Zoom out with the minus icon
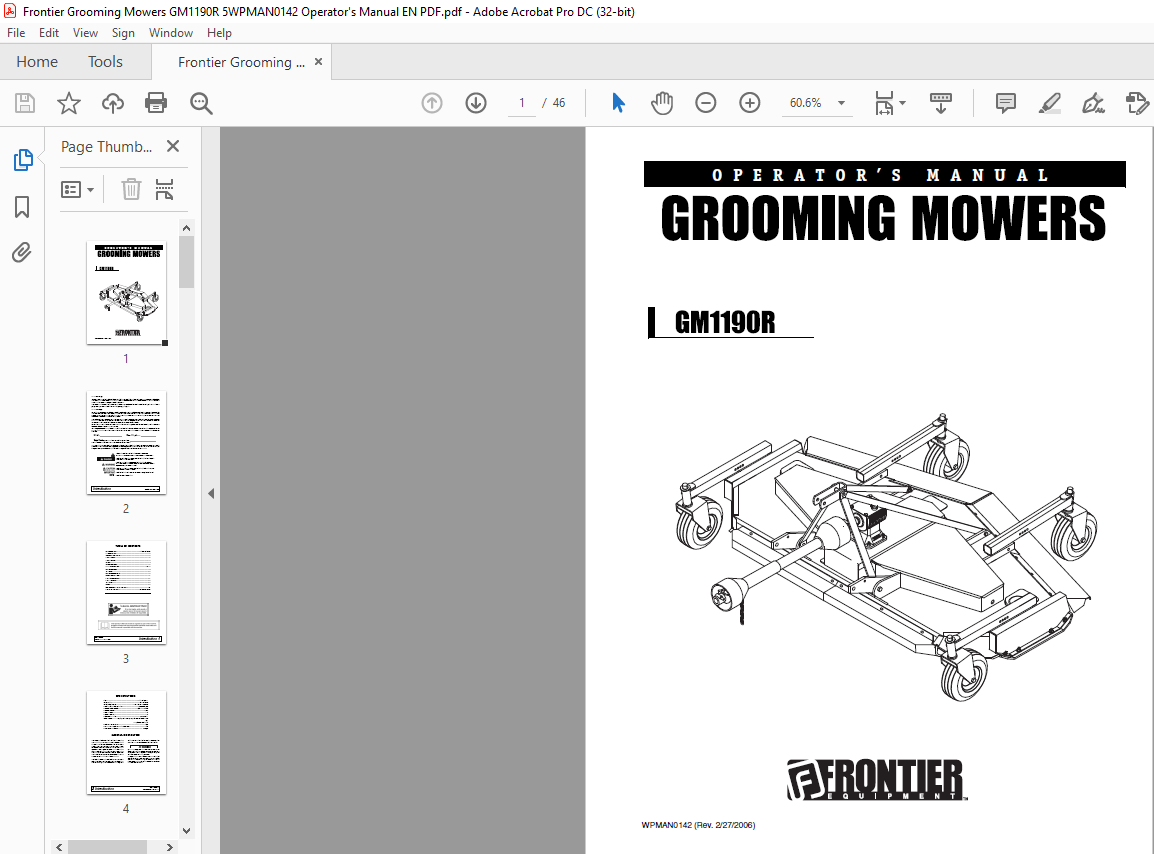The width and height of the screenshot is (1154, 854). click(x=706, y=103)
